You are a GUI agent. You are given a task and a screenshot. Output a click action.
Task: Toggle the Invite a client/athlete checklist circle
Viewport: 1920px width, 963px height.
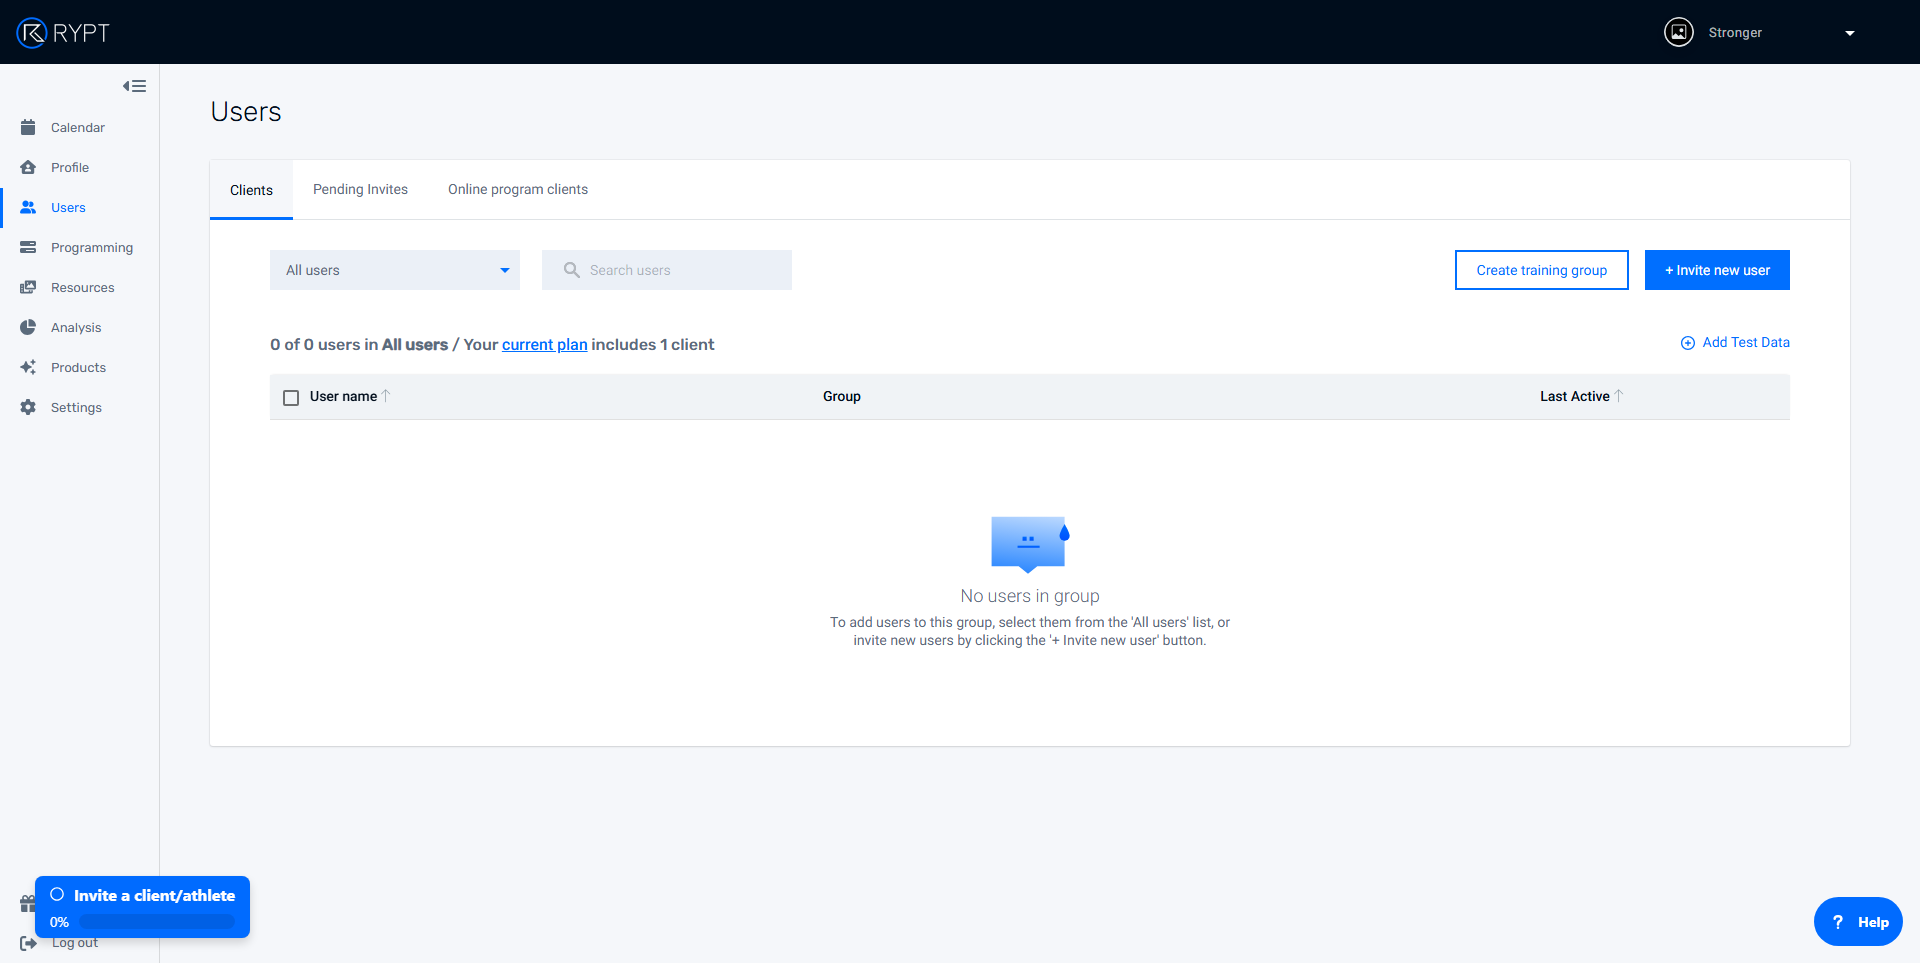tap(57, 895)
